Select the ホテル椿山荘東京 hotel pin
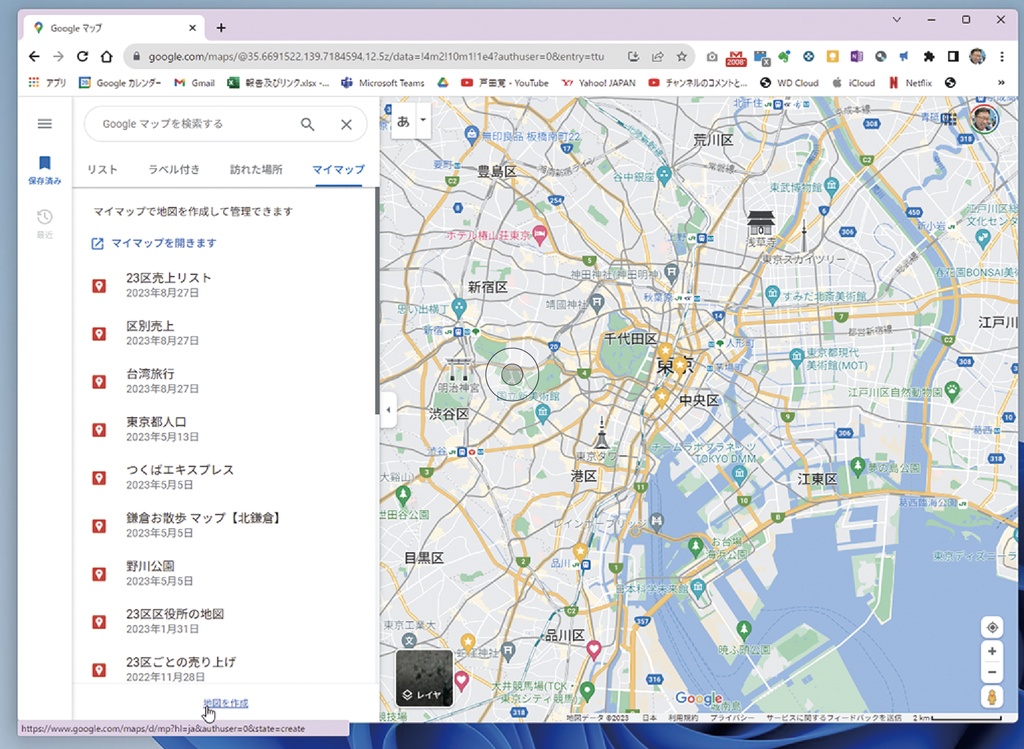The height and width of the screenshot is (749, 1024). (540, 234)
